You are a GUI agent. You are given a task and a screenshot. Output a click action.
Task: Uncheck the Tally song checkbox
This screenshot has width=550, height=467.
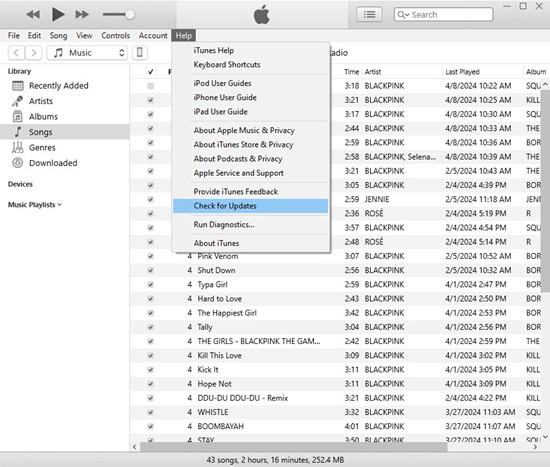(x=150, y=327)
